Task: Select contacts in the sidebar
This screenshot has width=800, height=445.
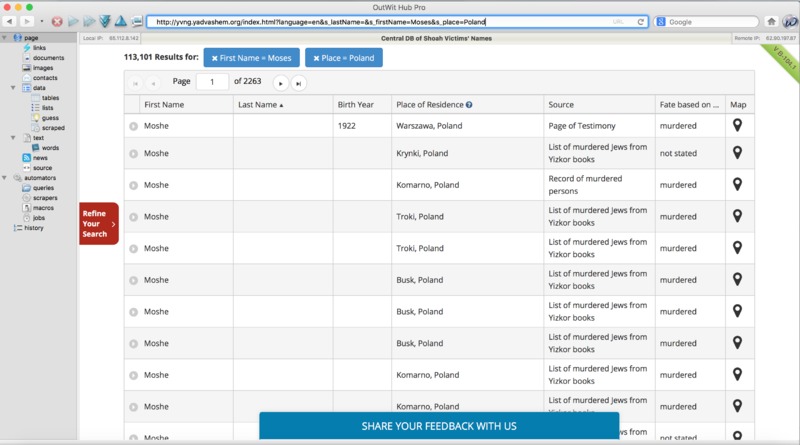Action: click(45, 78)
